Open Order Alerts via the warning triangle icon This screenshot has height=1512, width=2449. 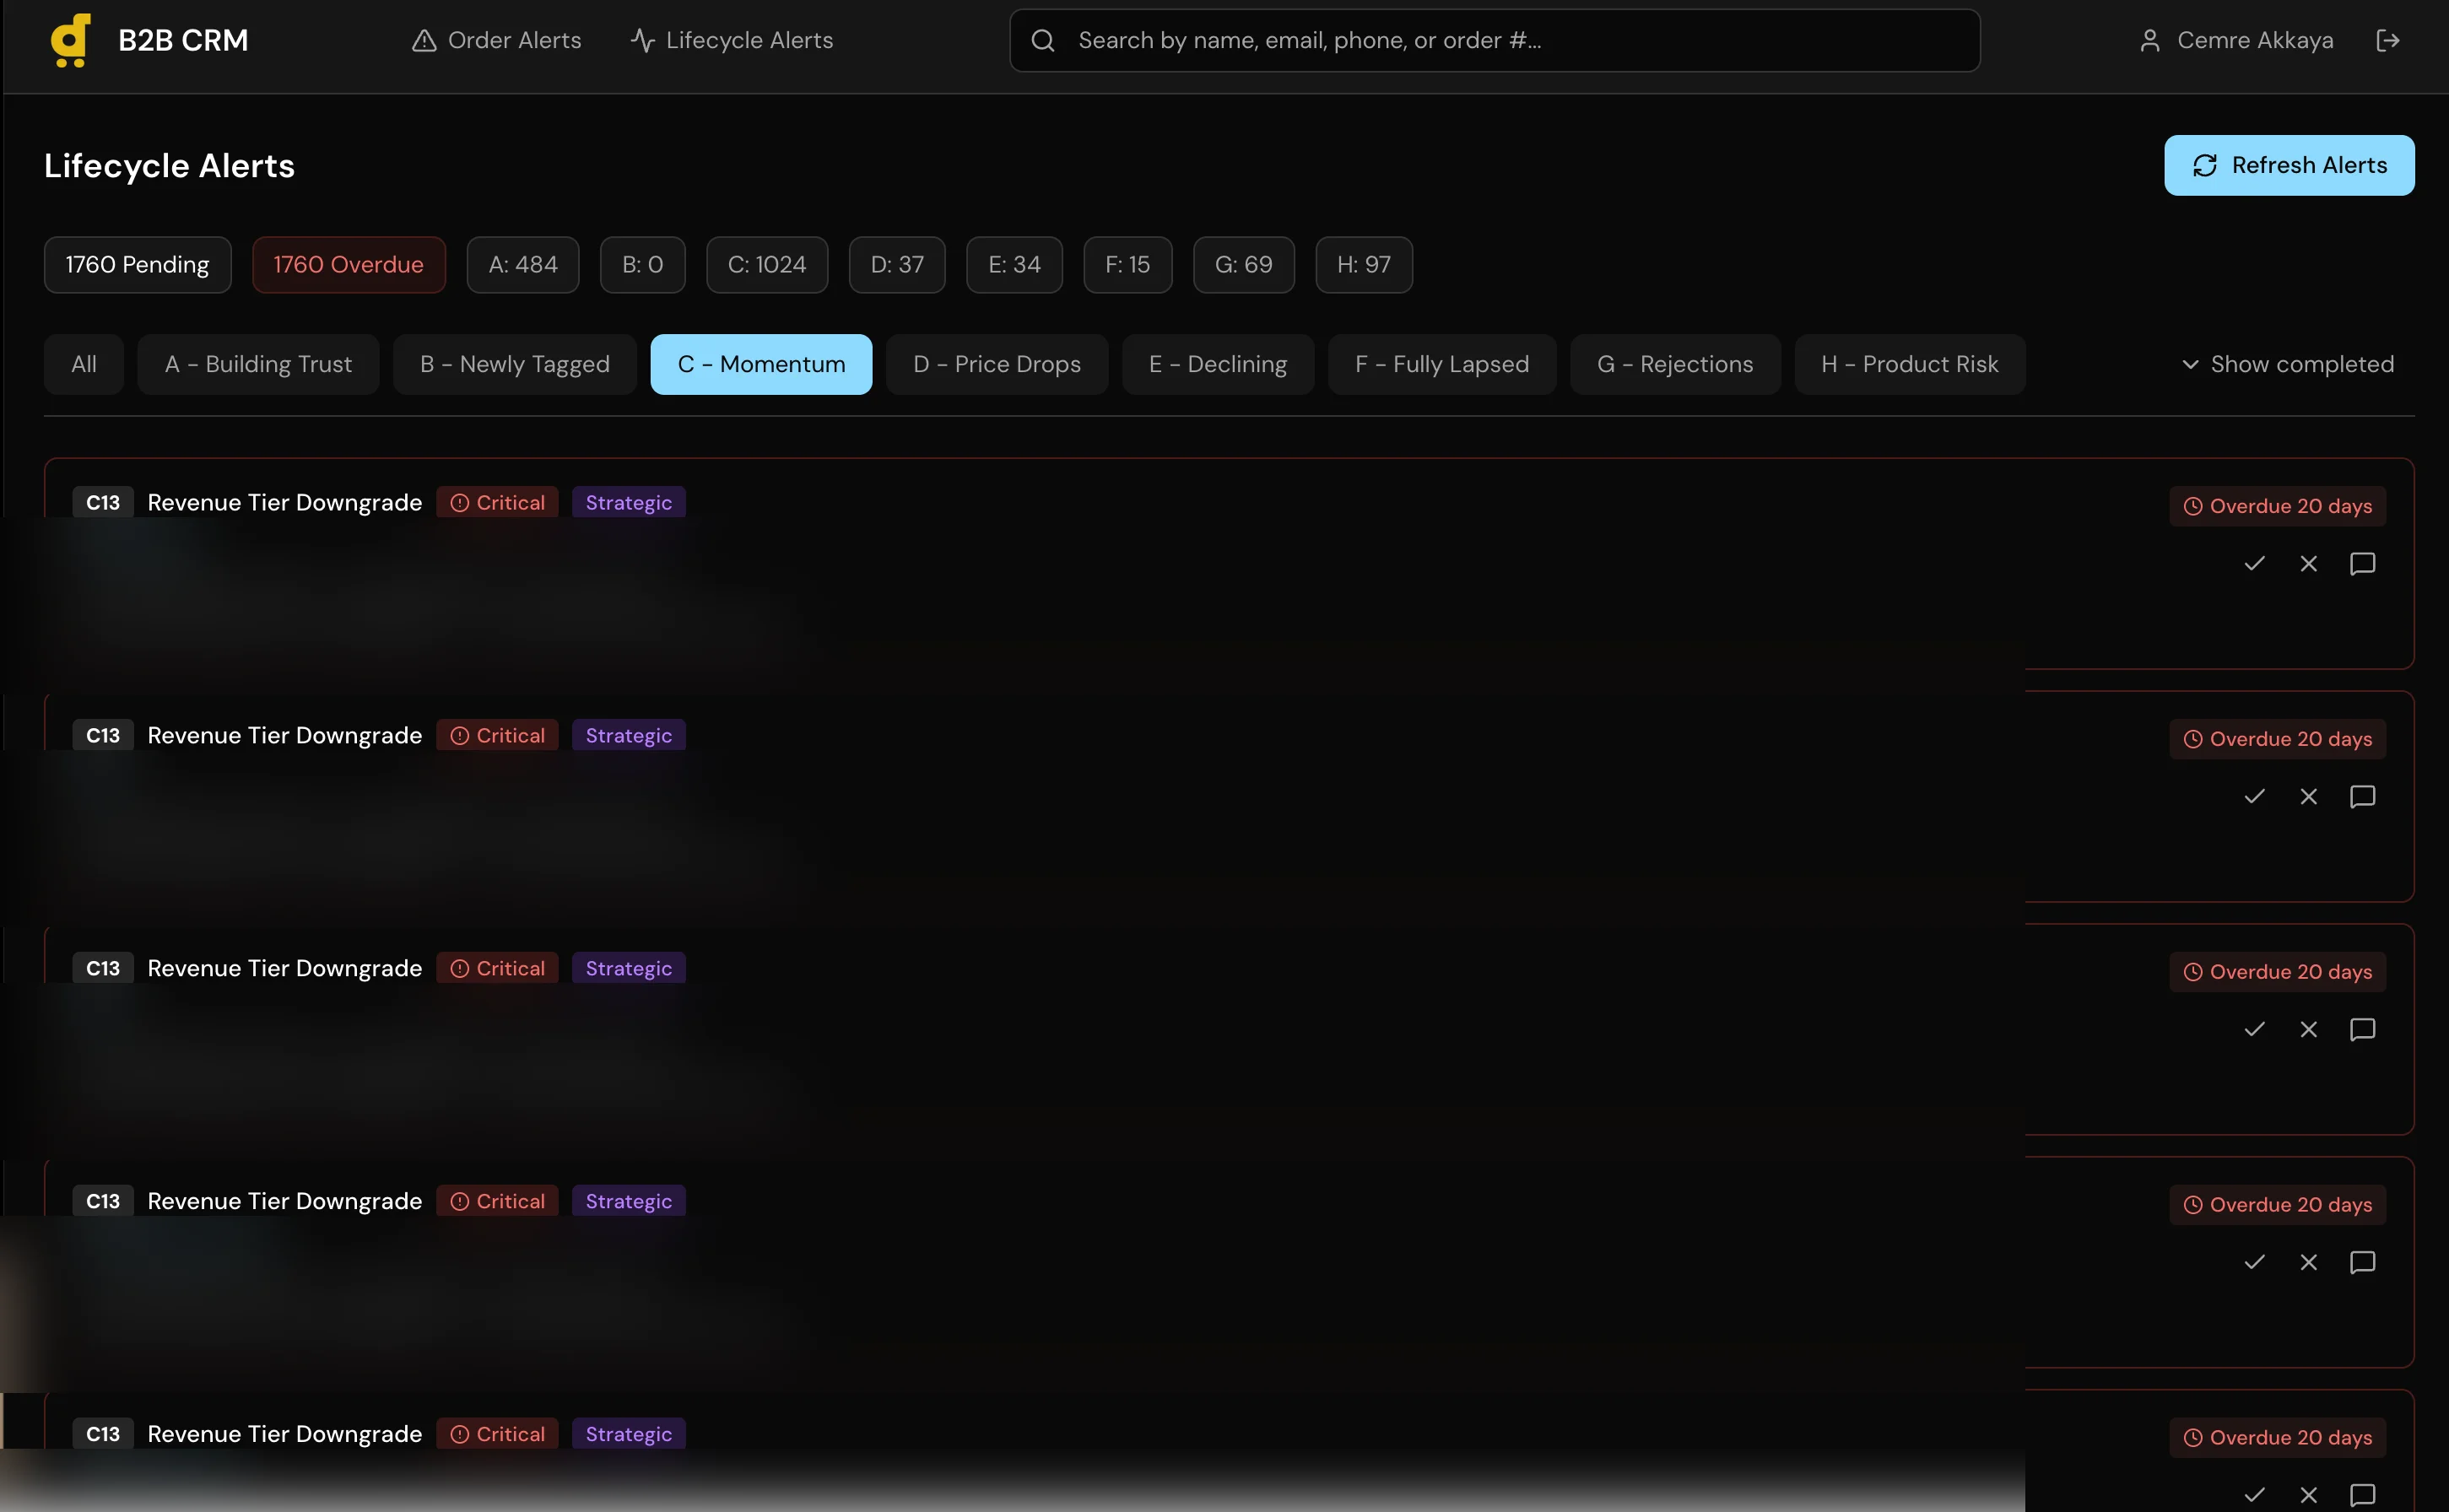coord(424,40)
